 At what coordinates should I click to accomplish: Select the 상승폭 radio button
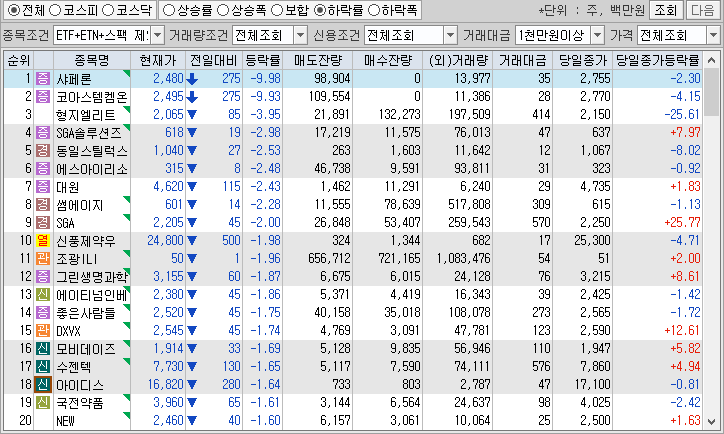pos(223,10)
